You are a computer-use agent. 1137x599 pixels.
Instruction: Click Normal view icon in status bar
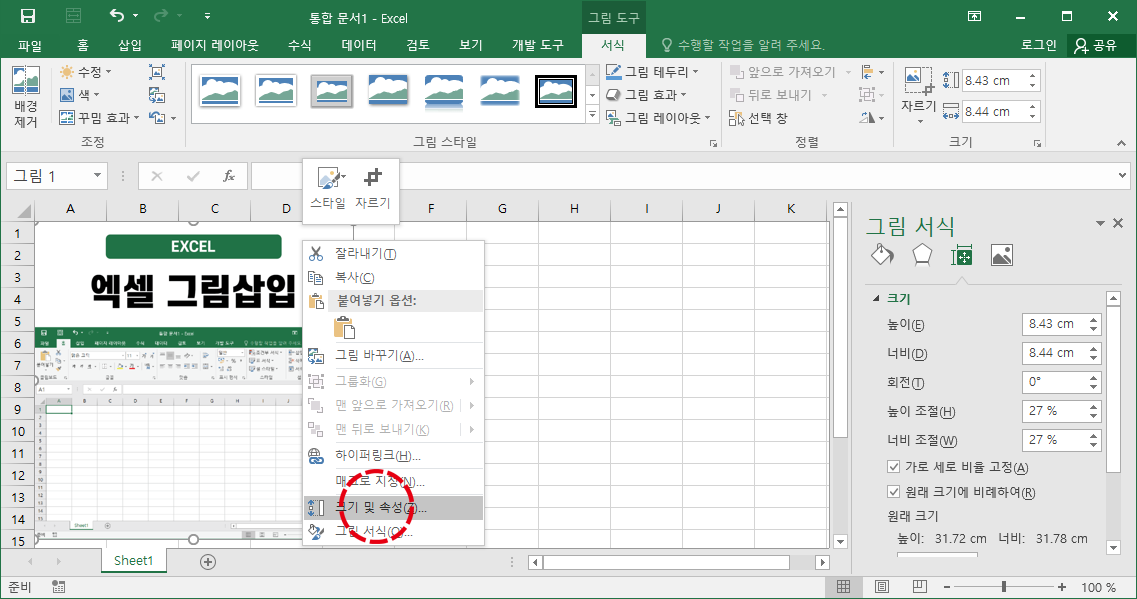point(843,587)
